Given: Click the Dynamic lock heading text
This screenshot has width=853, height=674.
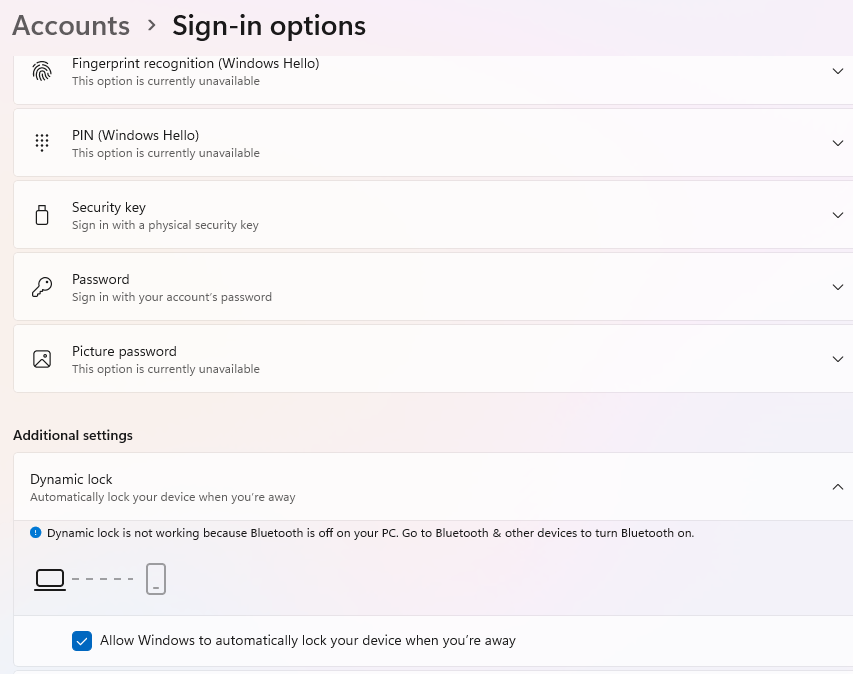Looking at the screenshot, I should 71,479.
